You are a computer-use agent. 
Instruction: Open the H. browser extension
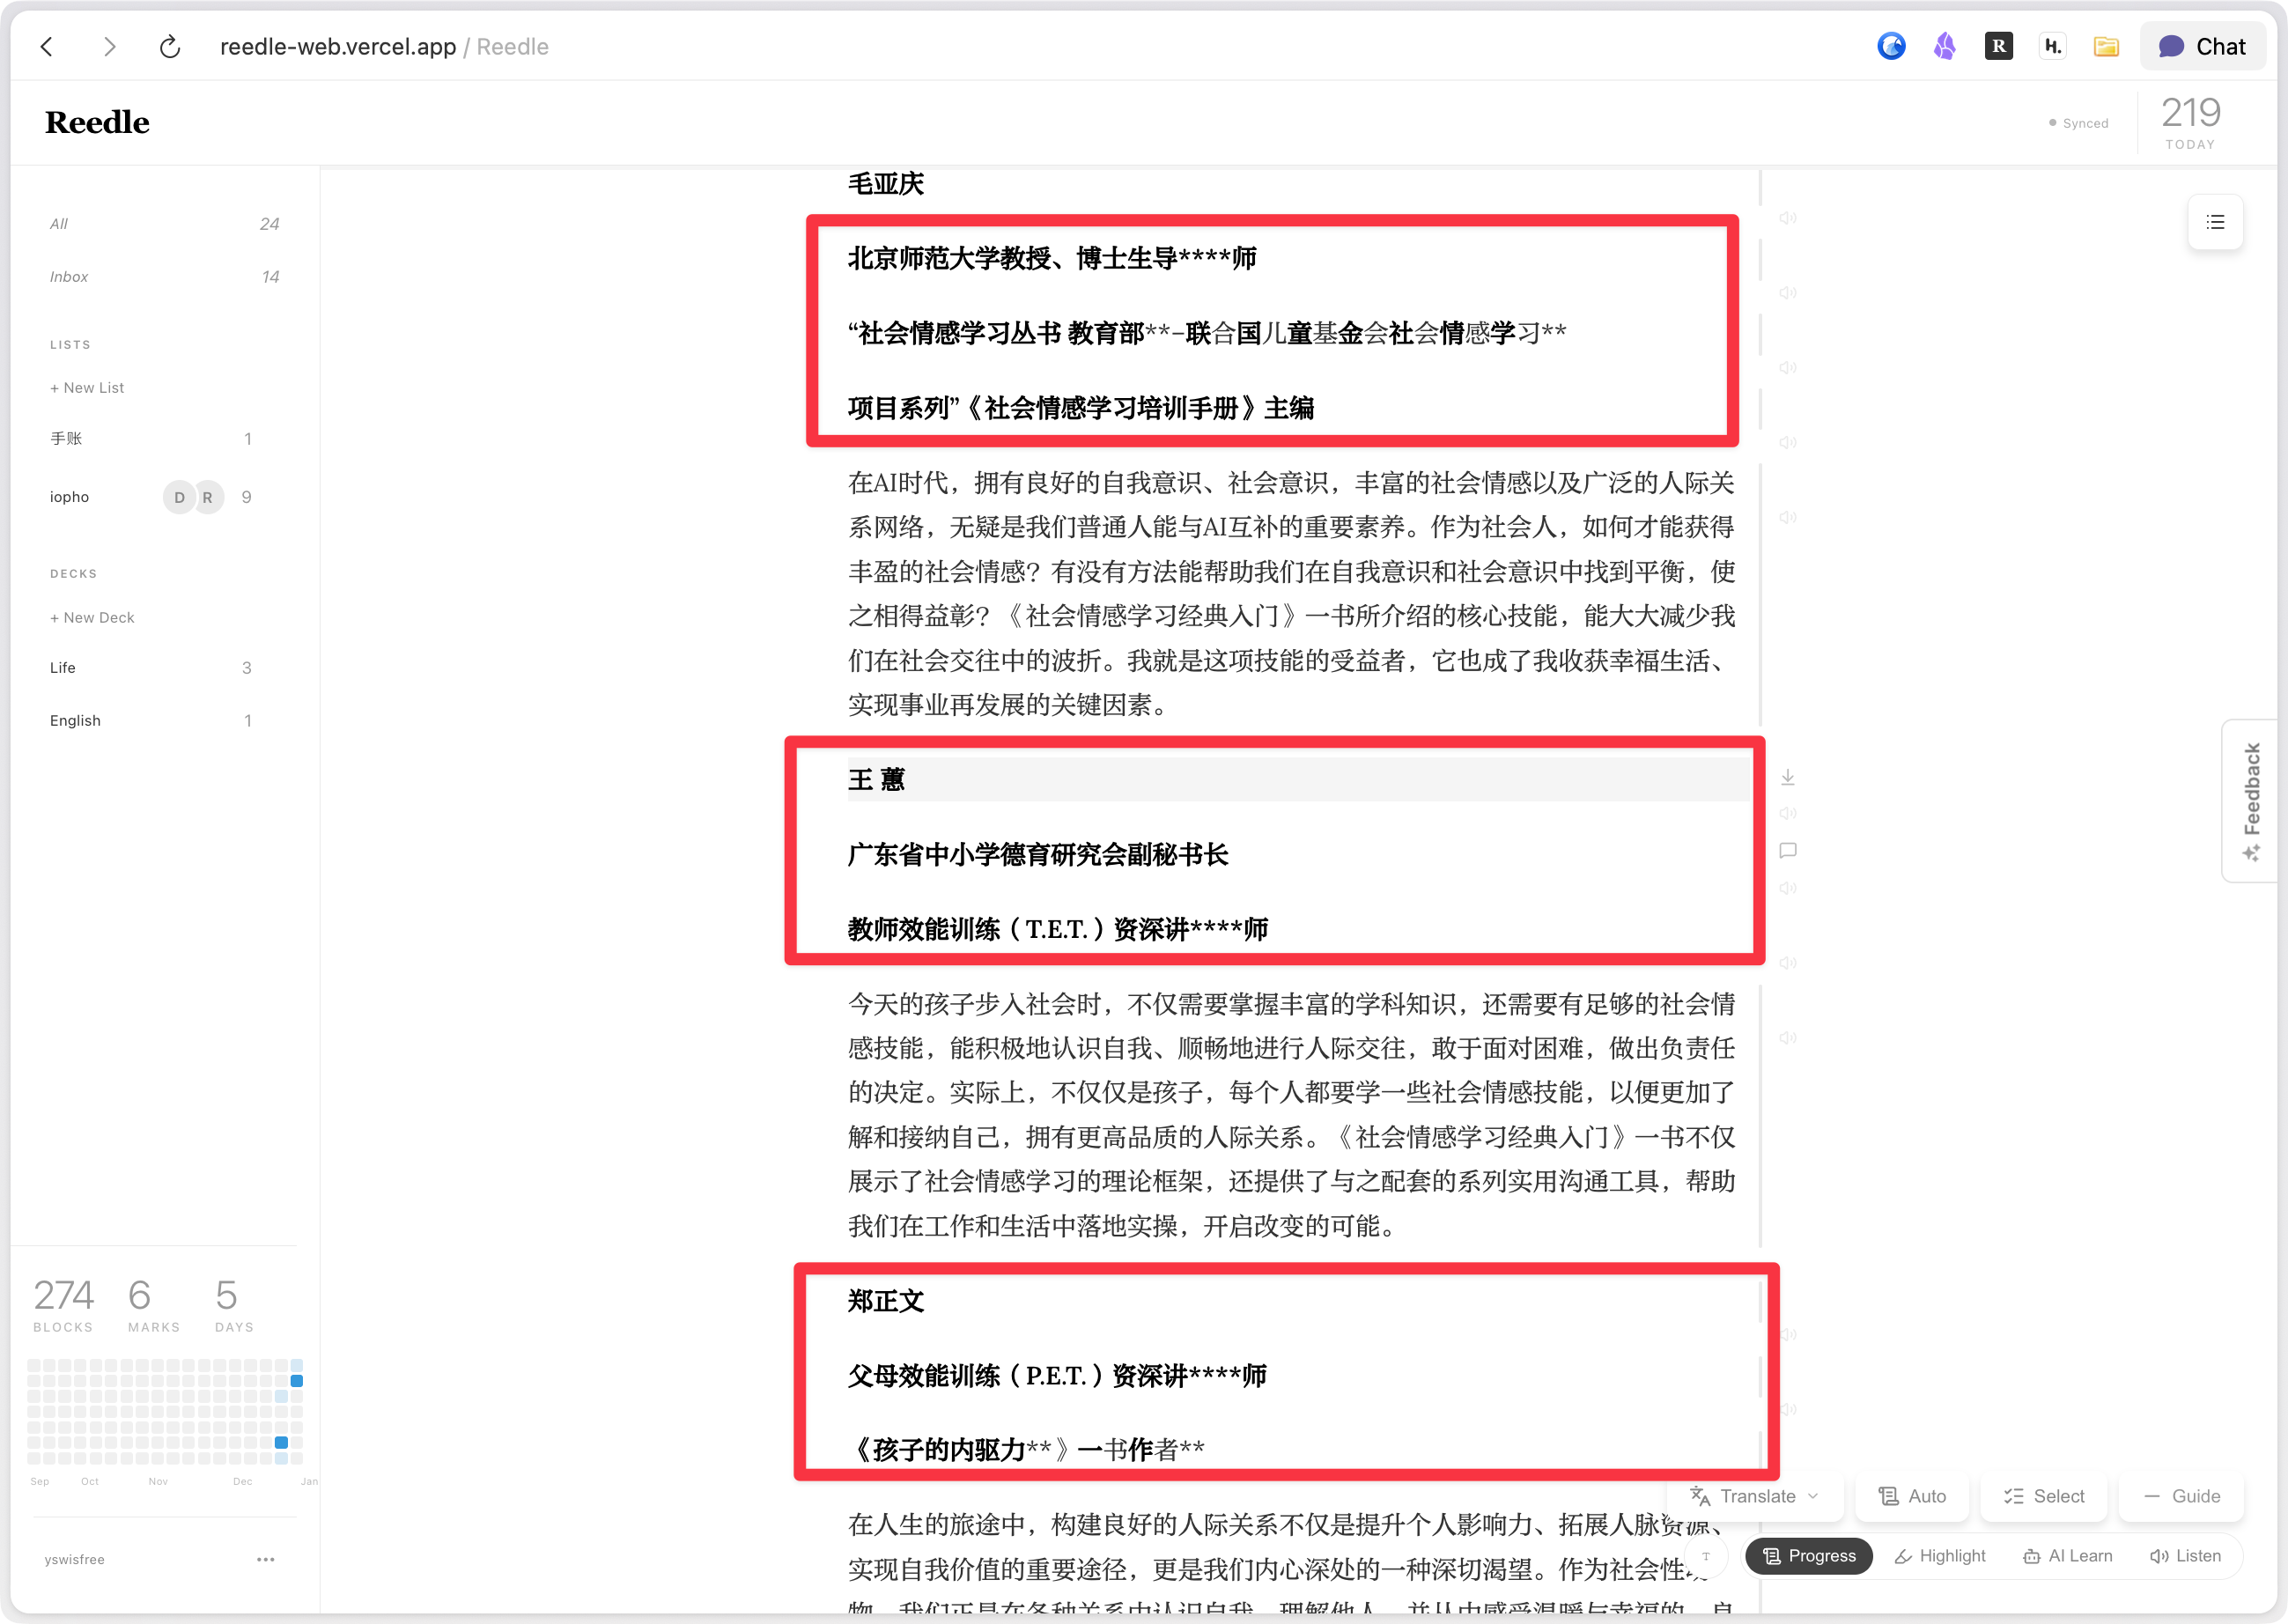(2052, 46)
